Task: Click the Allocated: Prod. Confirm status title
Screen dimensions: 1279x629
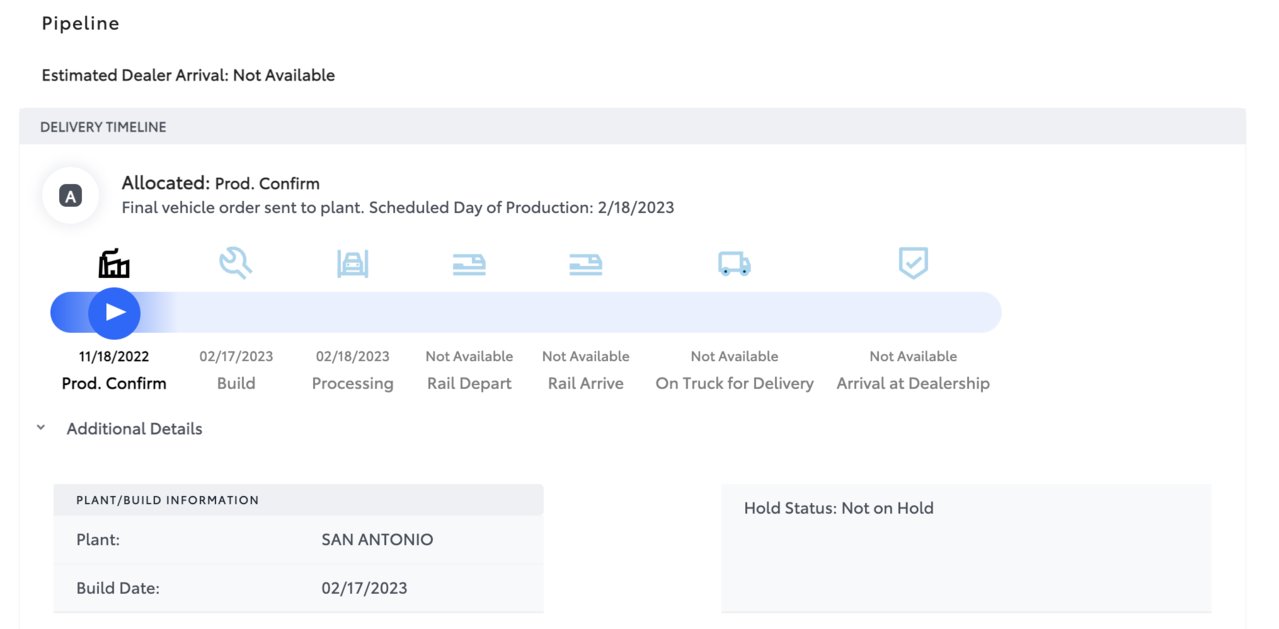Action: 221,183
